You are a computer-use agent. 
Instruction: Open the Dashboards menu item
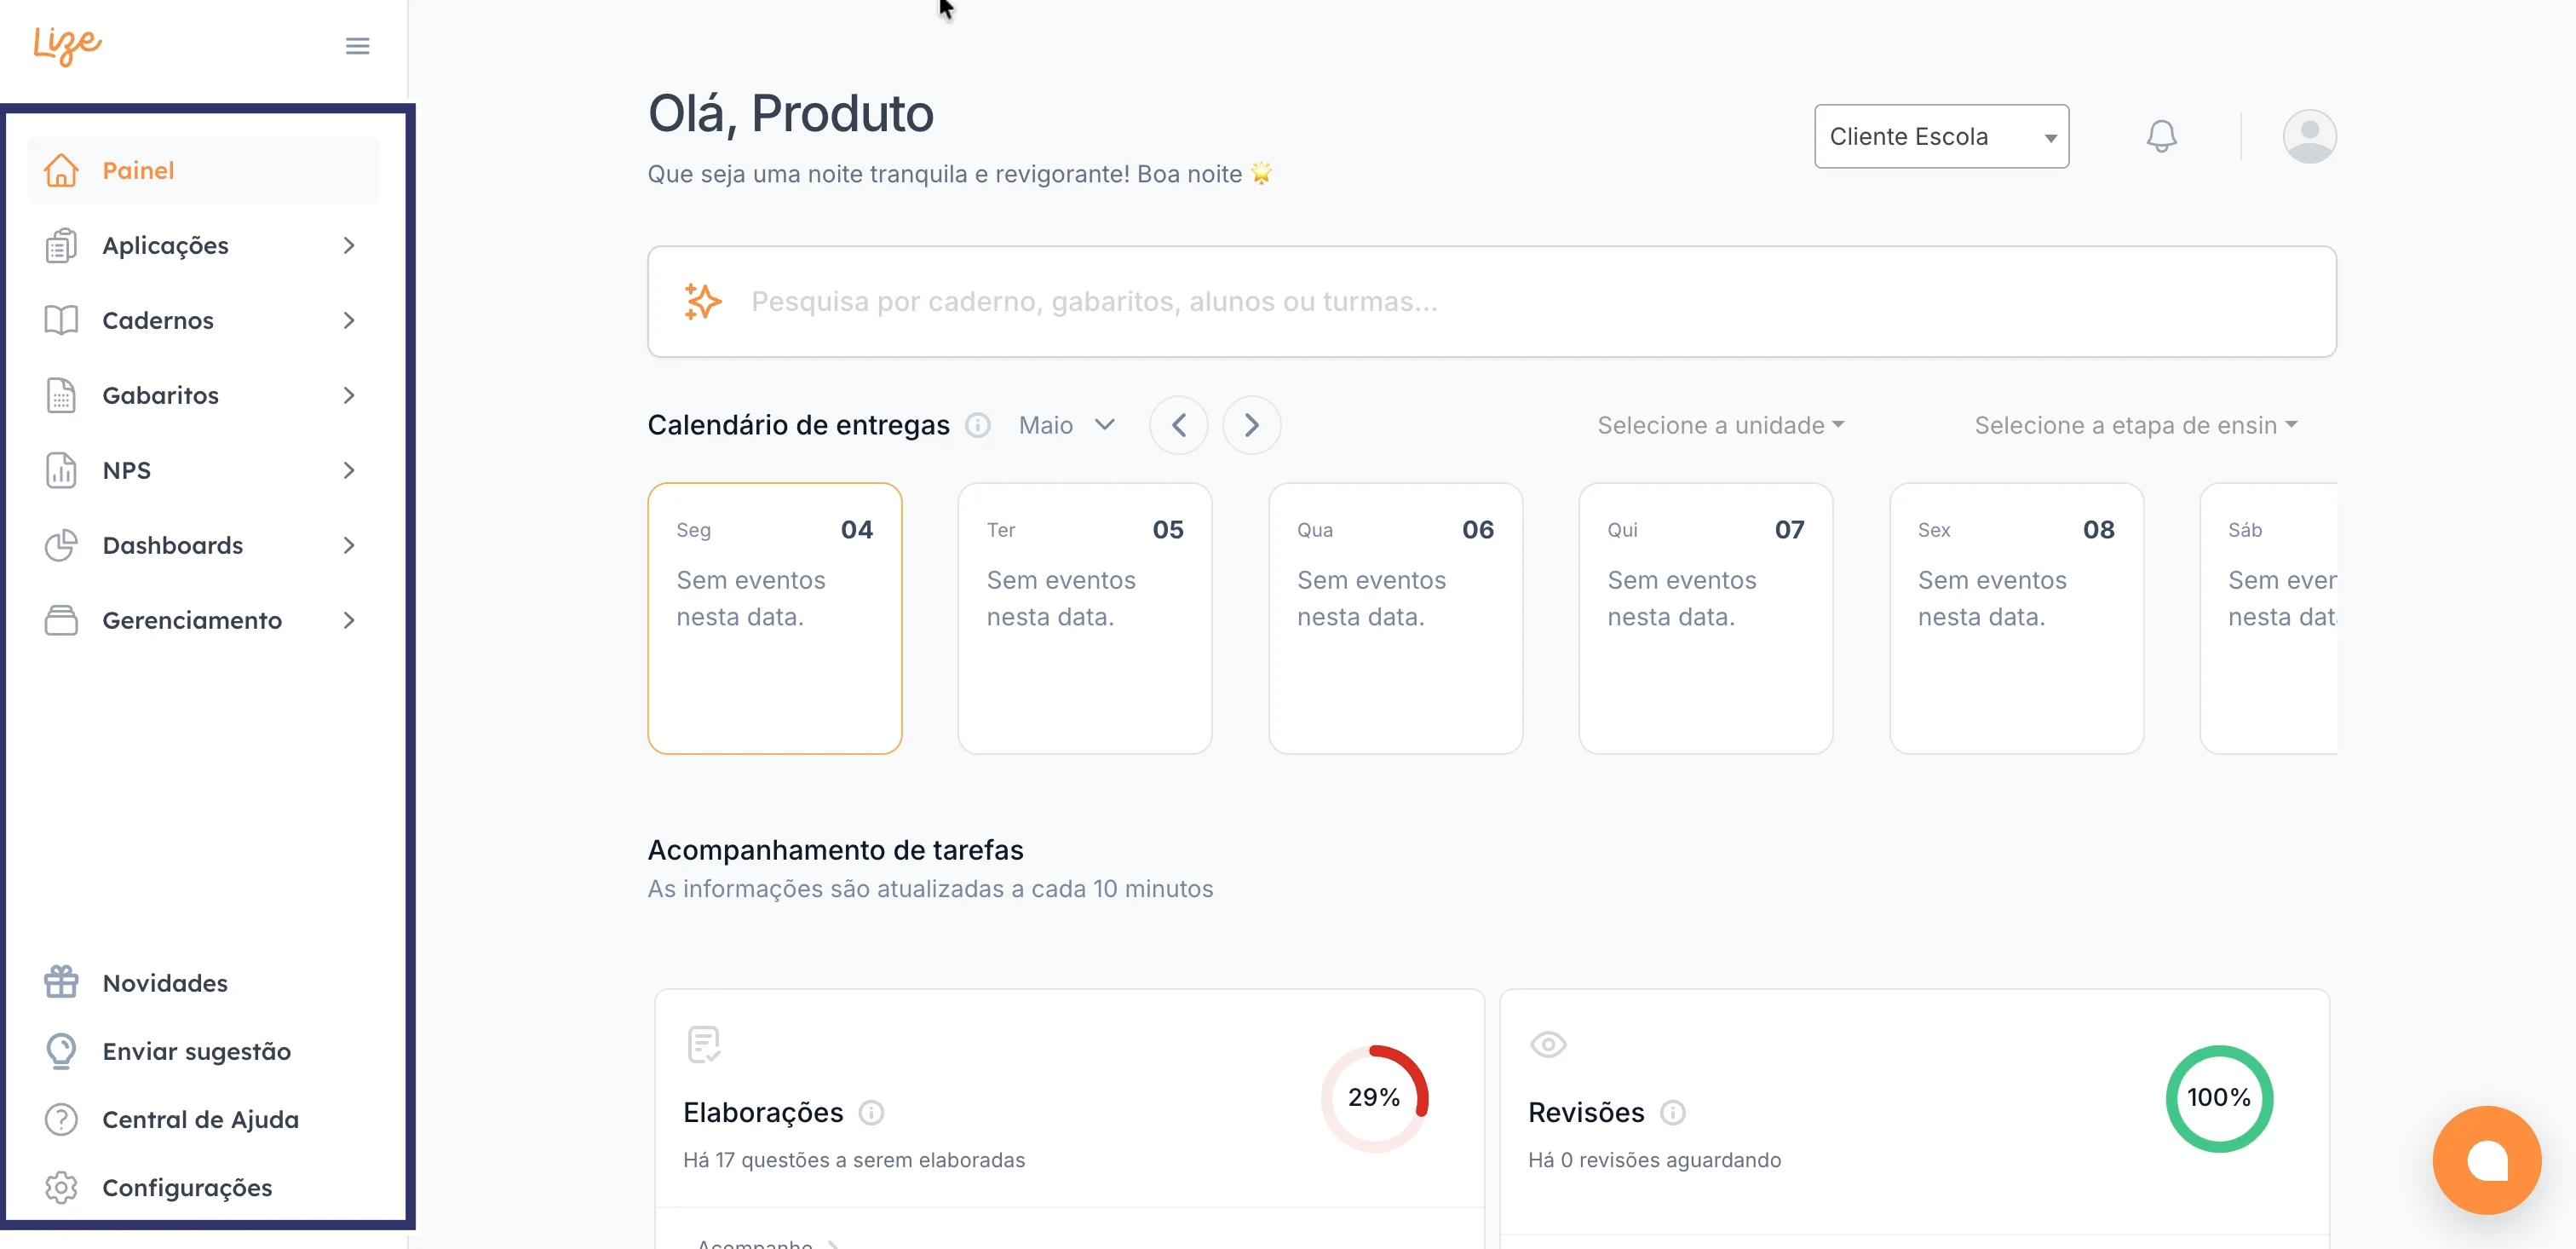[x=203, y=545]
